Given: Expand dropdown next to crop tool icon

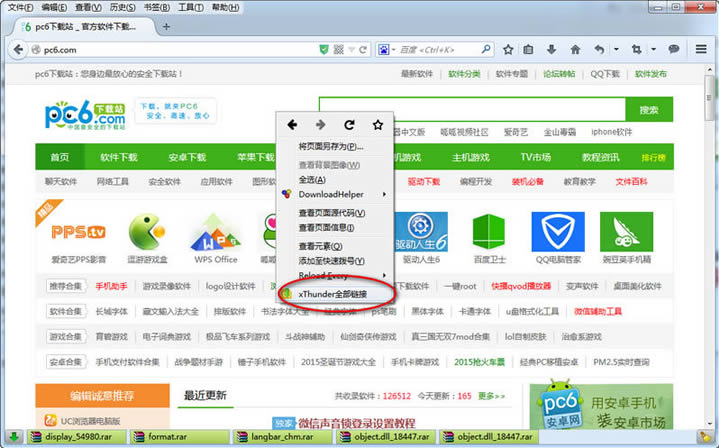Looking at the screenshot, I should [653, 50].
